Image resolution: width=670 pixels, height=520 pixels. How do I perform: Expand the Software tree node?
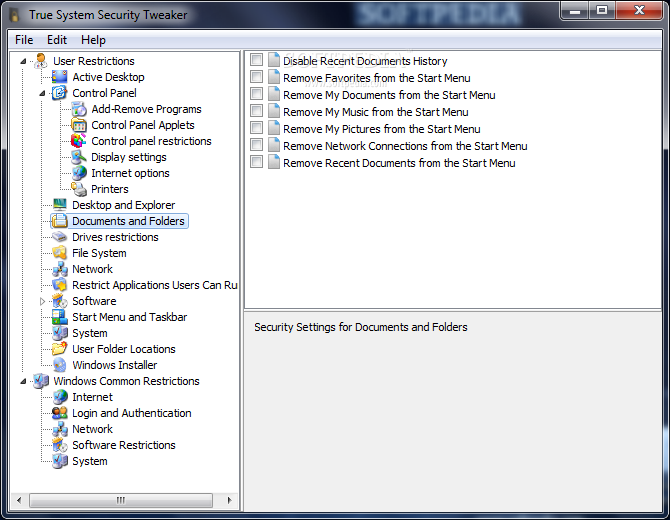(x=42, y=301)
